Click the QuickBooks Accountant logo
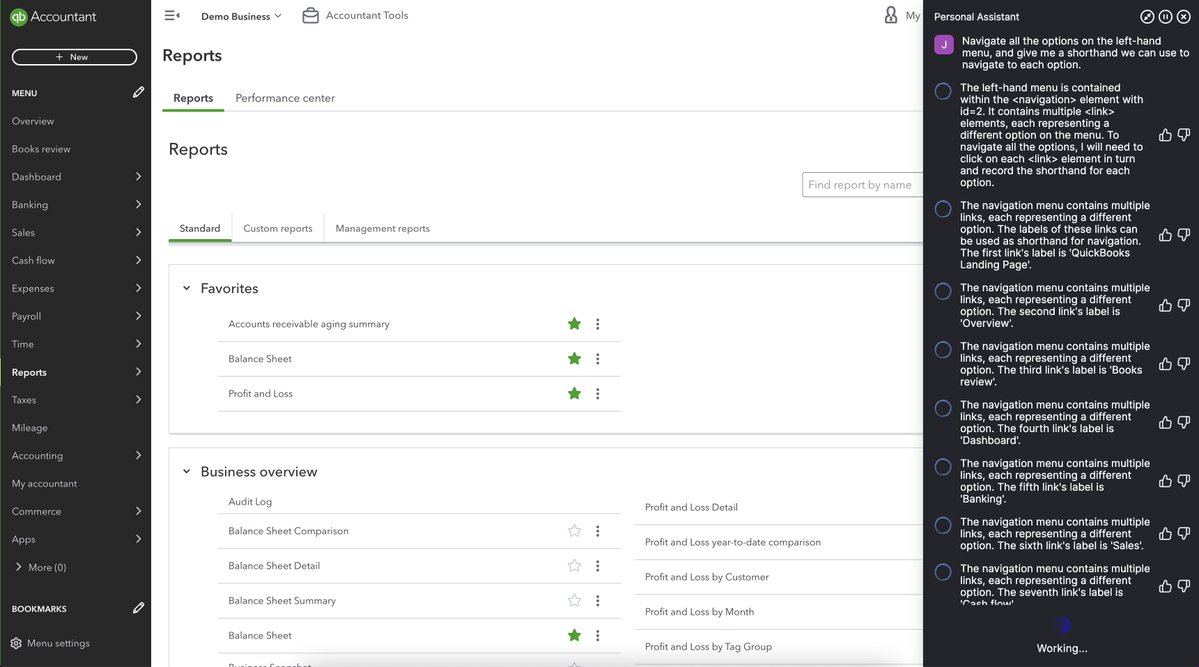 point(53,17)
